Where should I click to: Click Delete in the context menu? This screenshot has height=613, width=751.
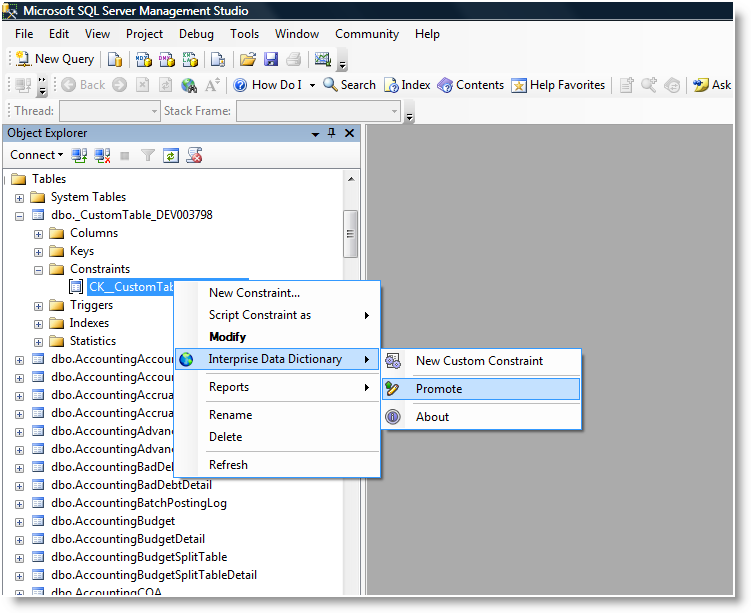tap(225, 437)
